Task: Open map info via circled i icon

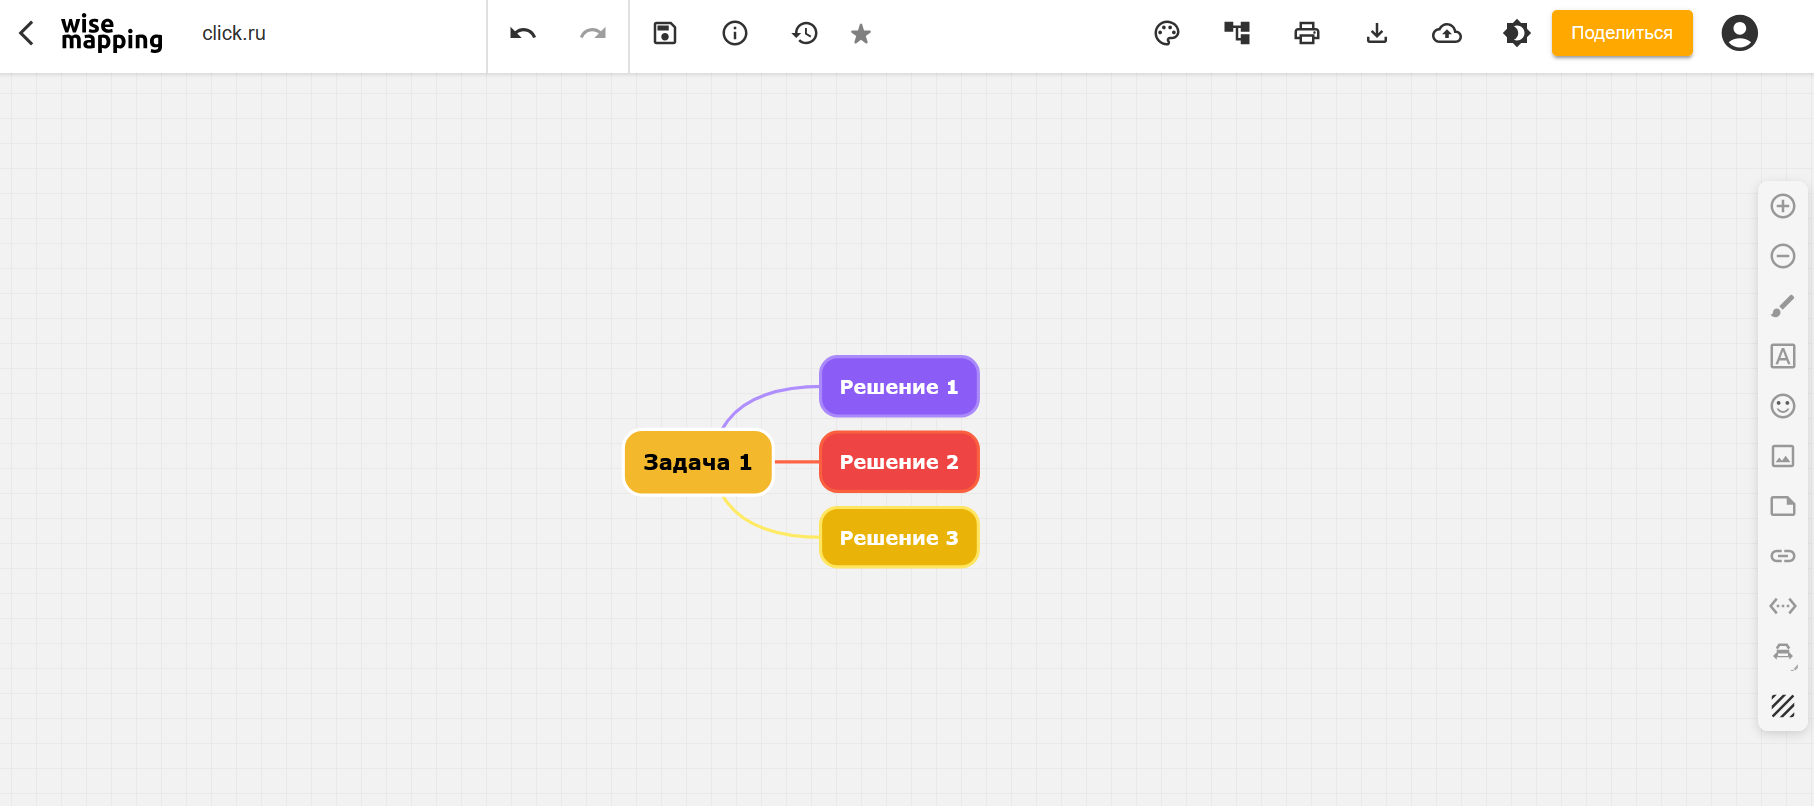Action: [x=735, y=34]
